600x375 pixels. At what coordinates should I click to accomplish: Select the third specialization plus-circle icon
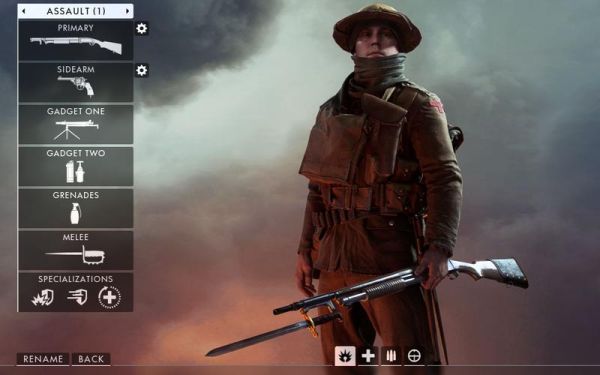click(x=109, y=297)
